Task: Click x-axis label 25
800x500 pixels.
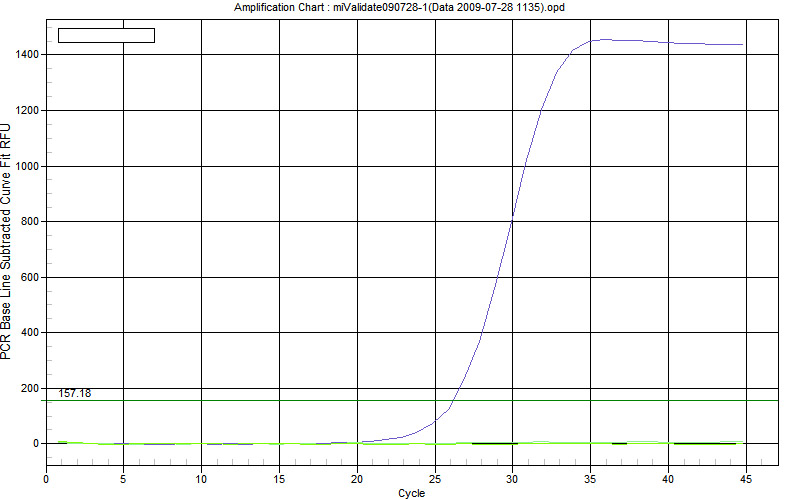Action: [435, 479]
